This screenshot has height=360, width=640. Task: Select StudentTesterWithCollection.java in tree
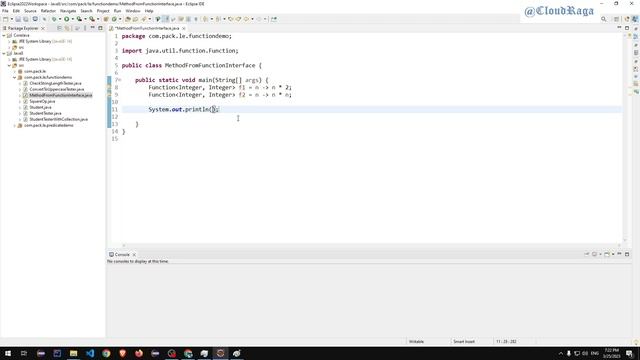[x=58, y=119]
